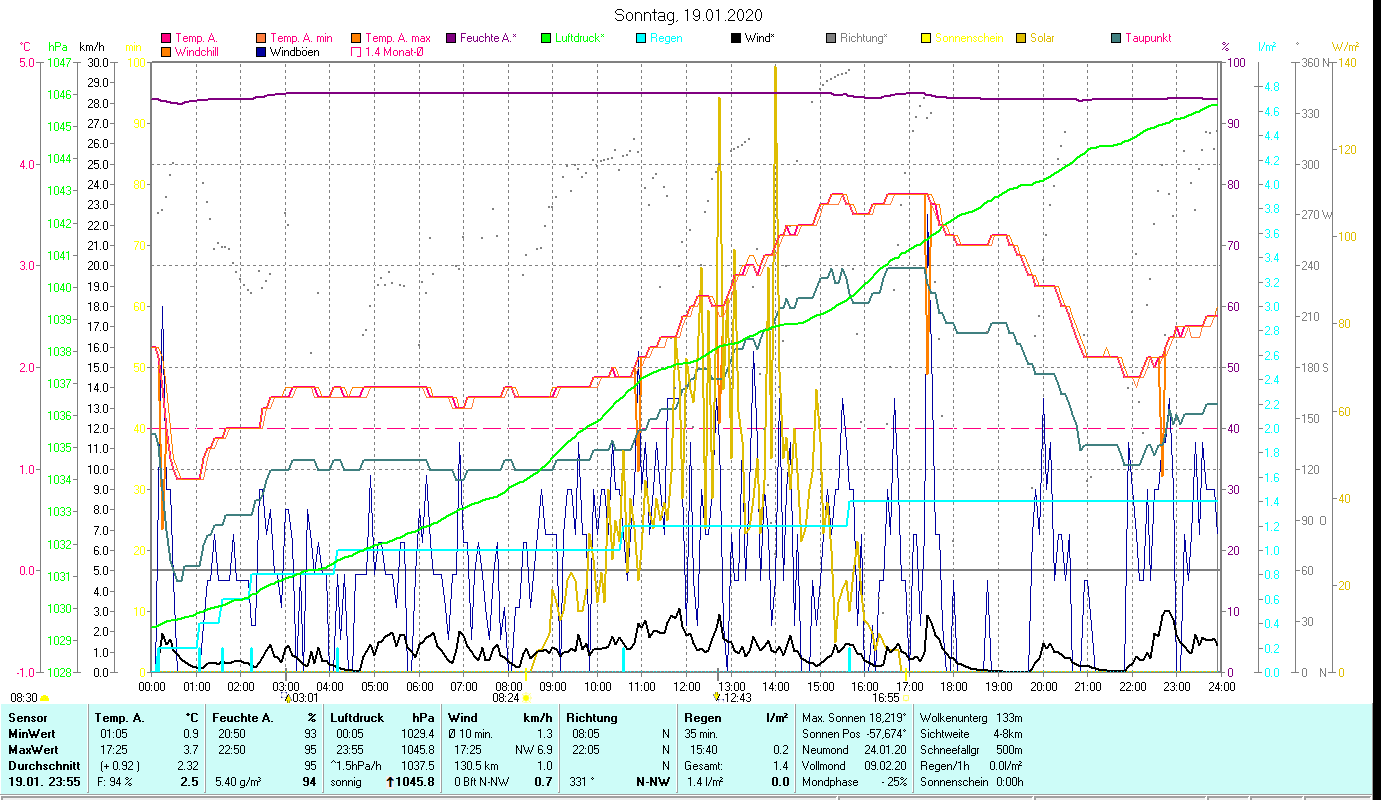The image size is (1381, 800).
Task: Click the Sonntag, 19.01.2020 date title
Action: [x=689, y=15]
